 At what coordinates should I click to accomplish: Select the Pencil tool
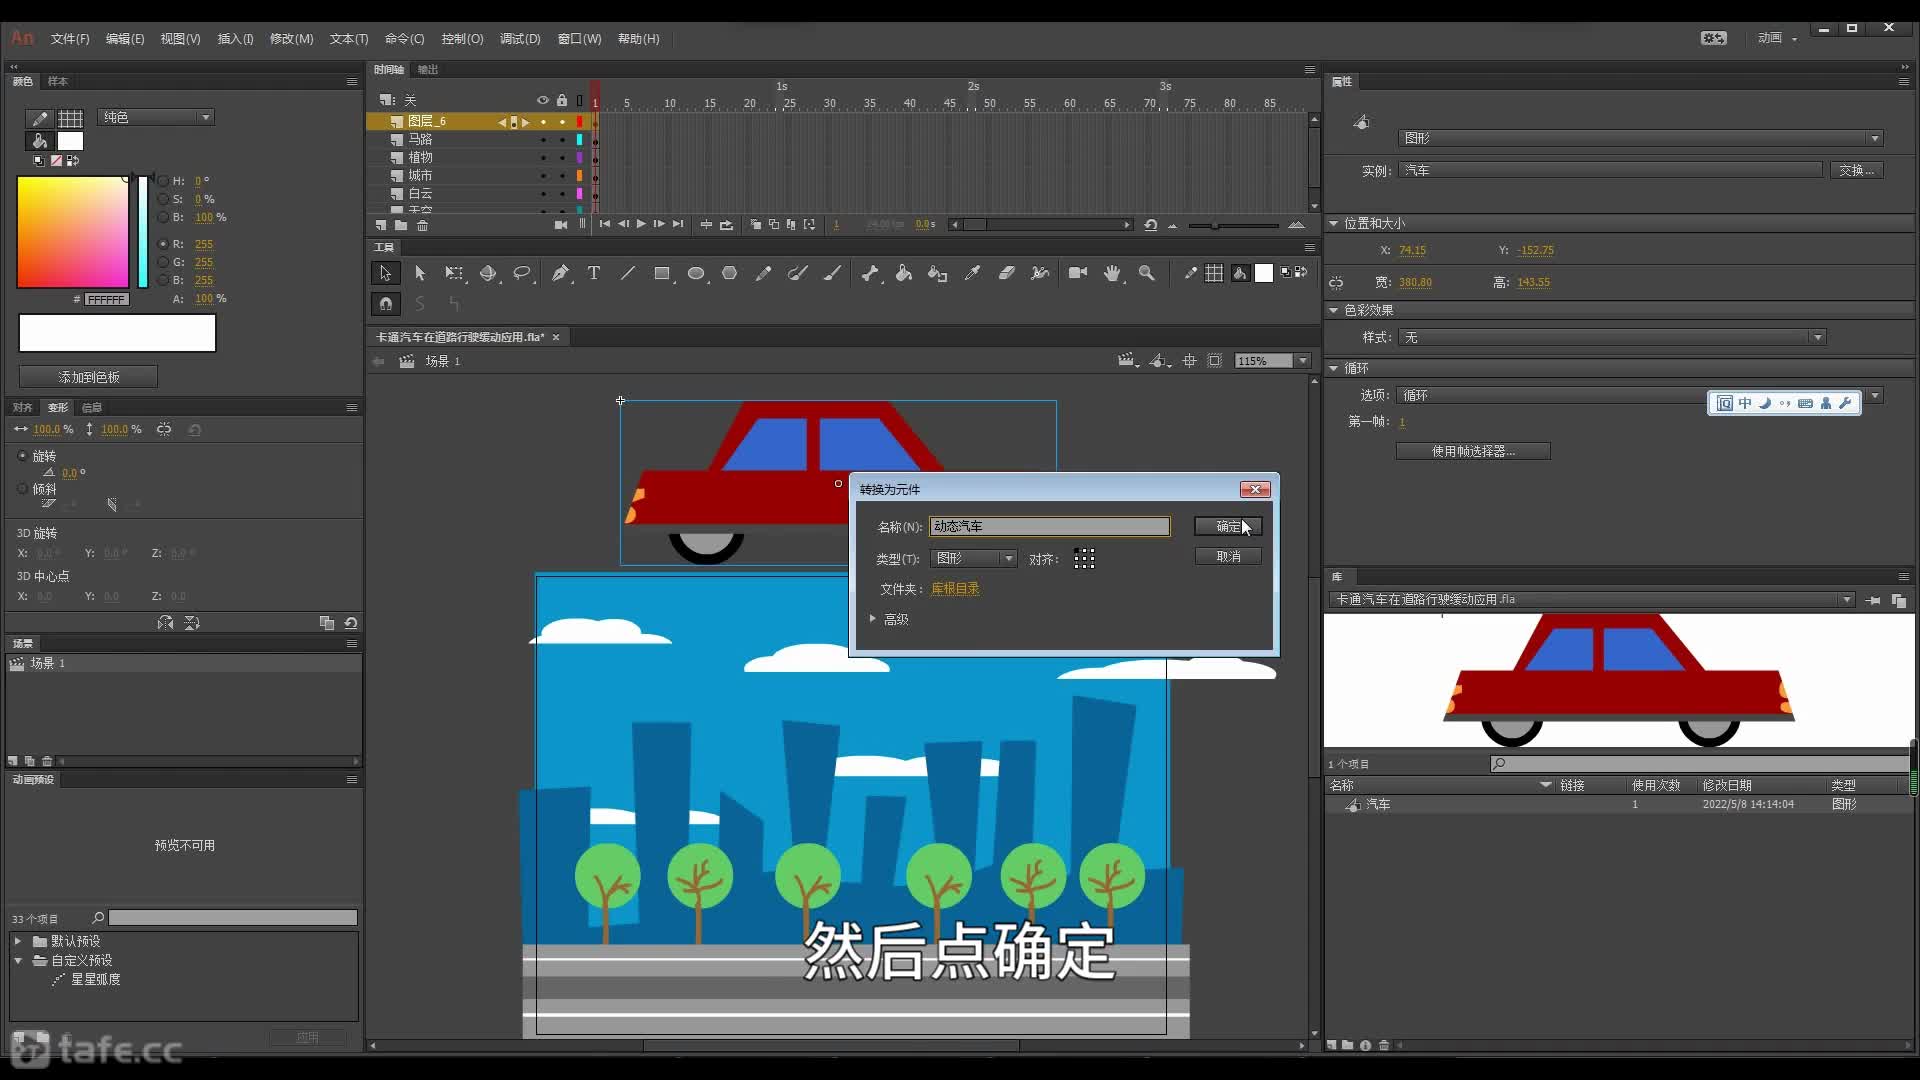(x=764, y=273)
